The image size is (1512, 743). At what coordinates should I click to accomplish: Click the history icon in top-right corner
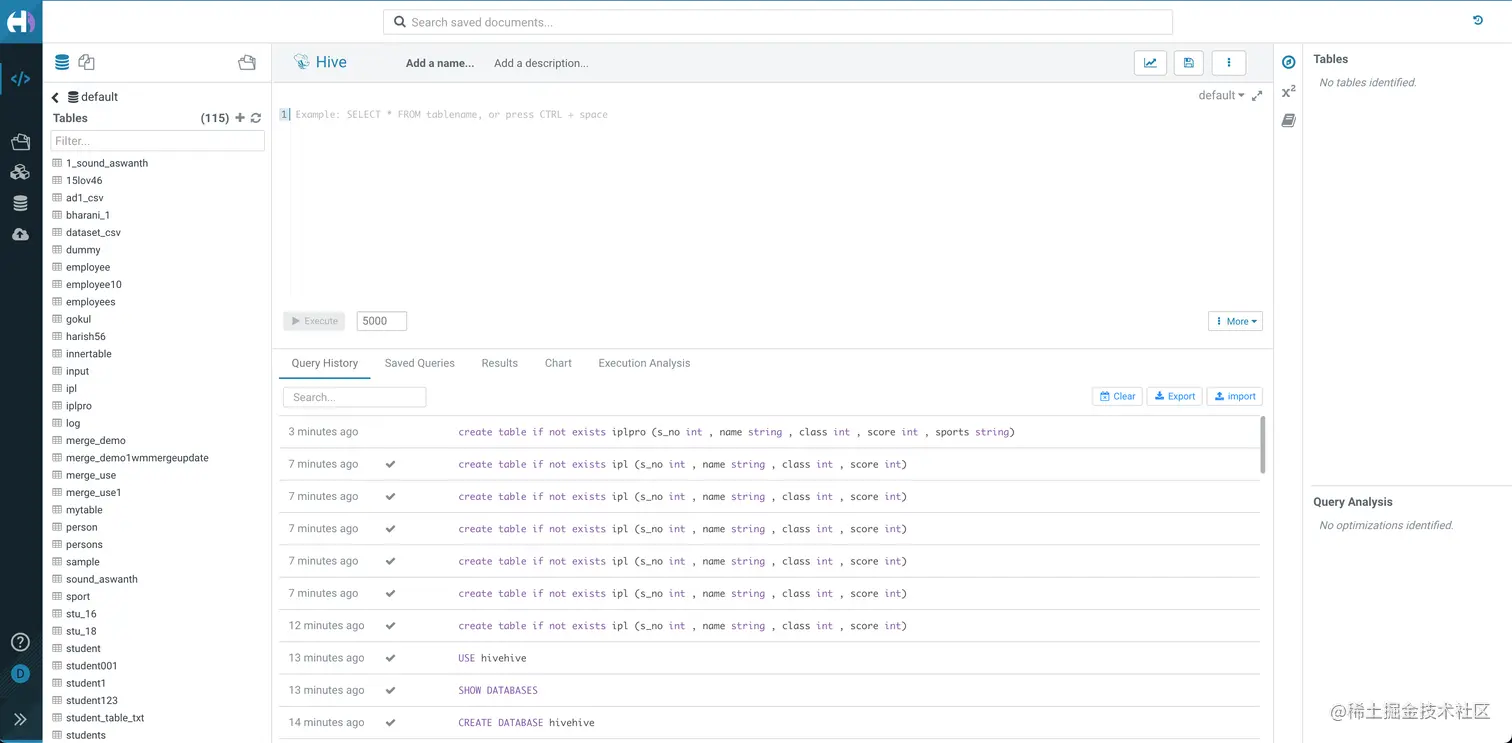click(x=1478, y=20)
